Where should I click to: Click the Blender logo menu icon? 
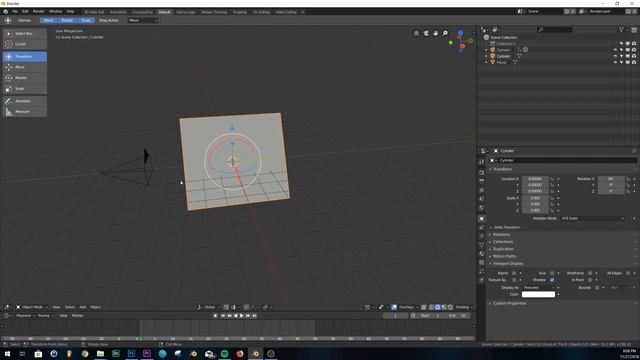(x=6, y=11)
